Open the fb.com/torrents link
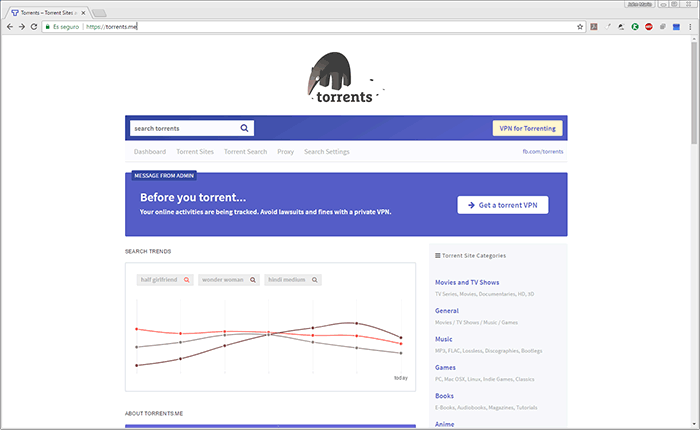Viewport: 700px width, 430px height. 542,152
